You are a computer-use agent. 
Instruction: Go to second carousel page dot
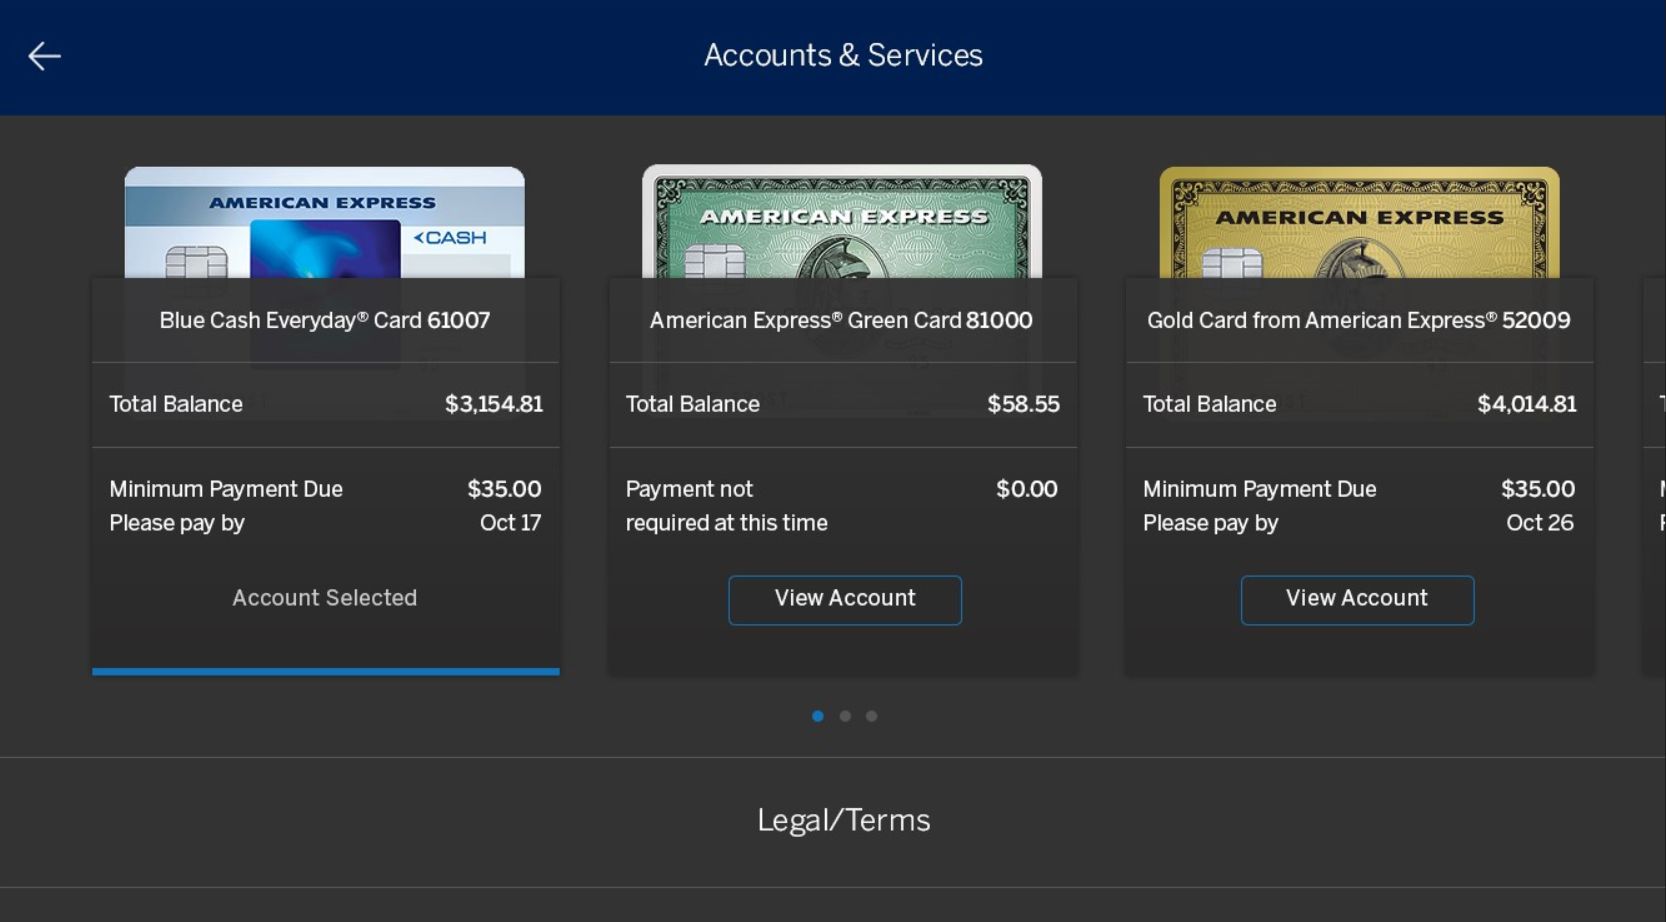[845, 716]
